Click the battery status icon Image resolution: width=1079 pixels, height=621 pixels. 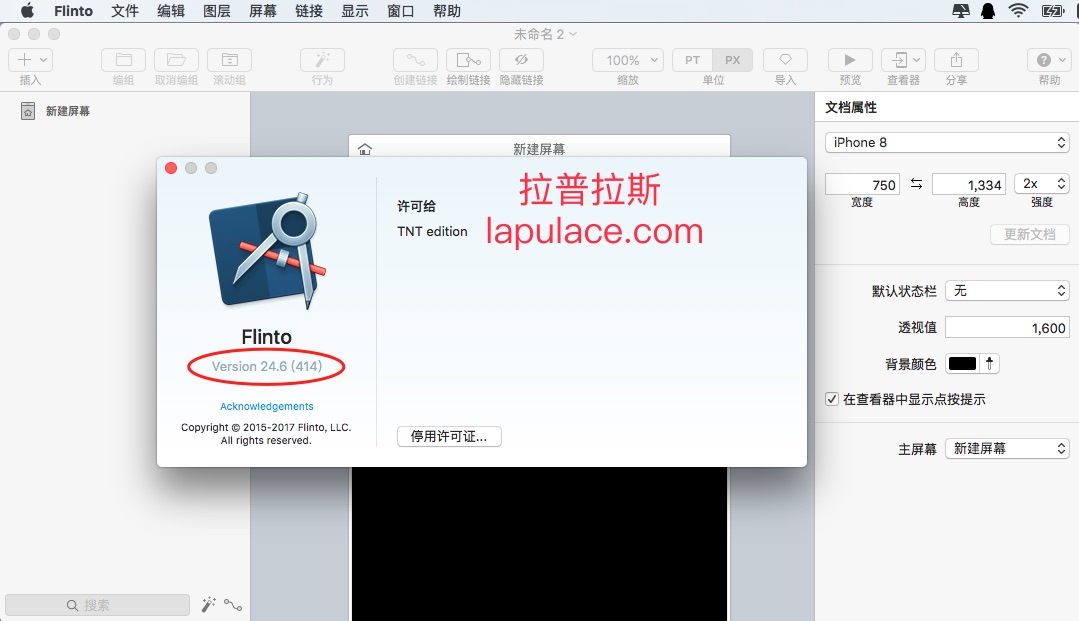1053,11
